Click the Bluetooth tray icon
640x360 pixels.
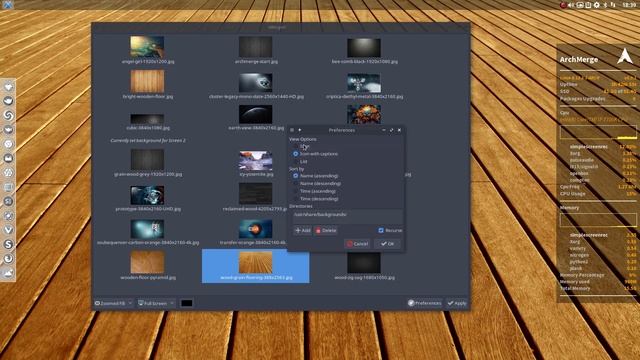pos(605,5)
